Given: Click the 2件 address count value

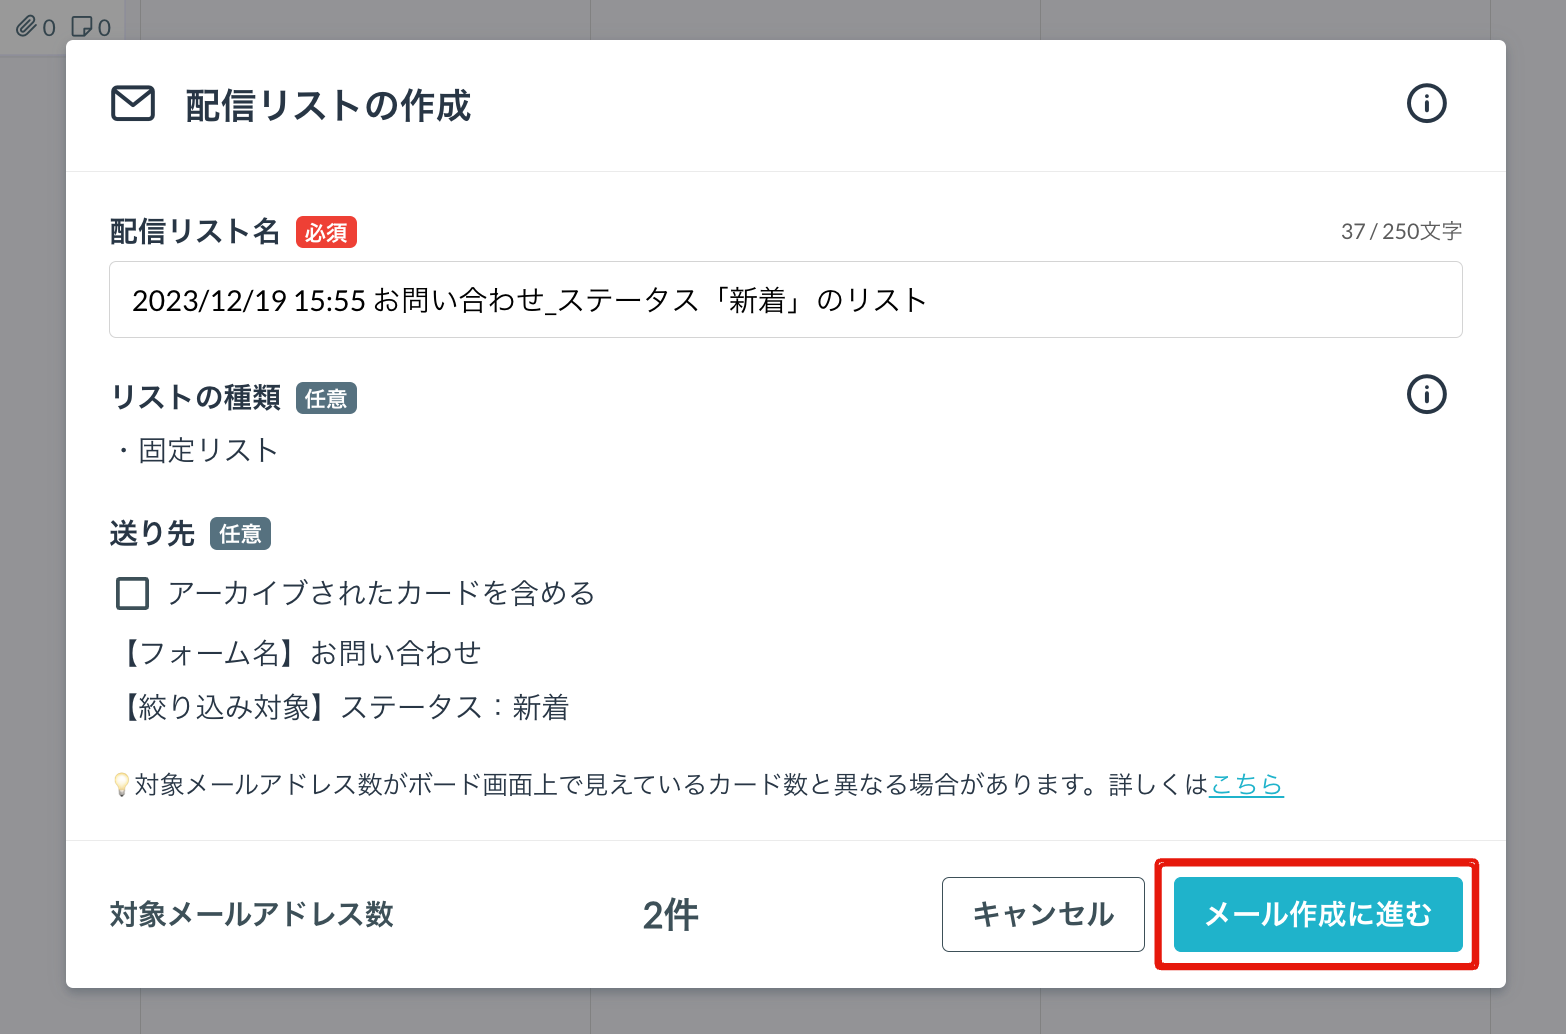Looking at the screenshot, I should coord(670,915).
